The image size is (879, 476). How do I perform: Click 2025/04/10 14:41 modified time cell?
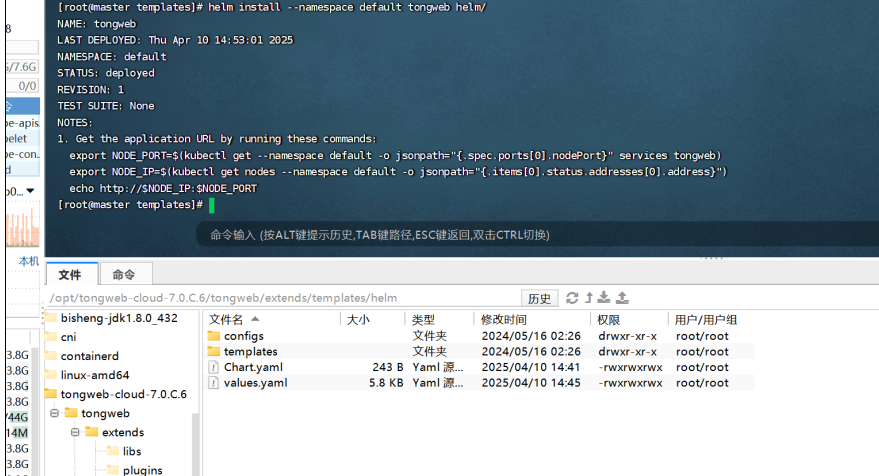(x=531, y=367)
